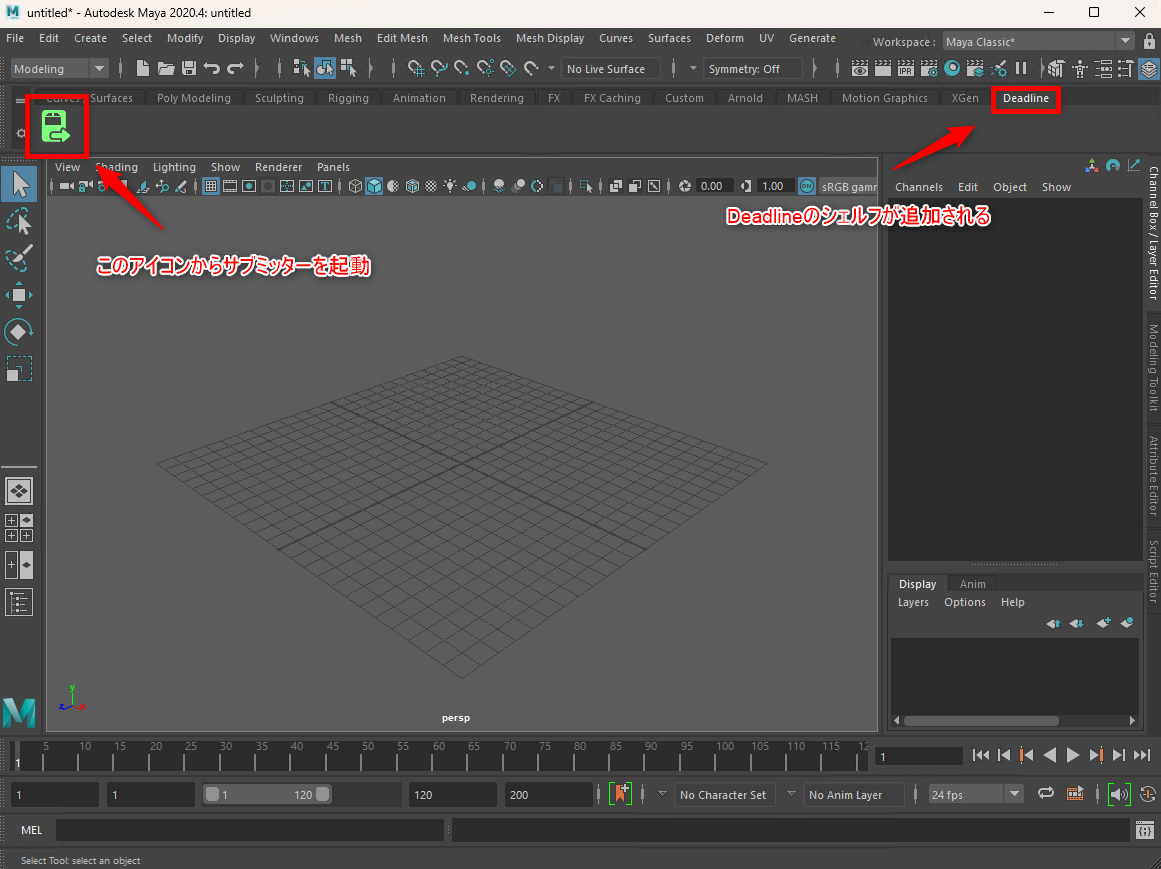Switch to the Rigging shelf tab
1161x869 pixels.
coord(348,98)
